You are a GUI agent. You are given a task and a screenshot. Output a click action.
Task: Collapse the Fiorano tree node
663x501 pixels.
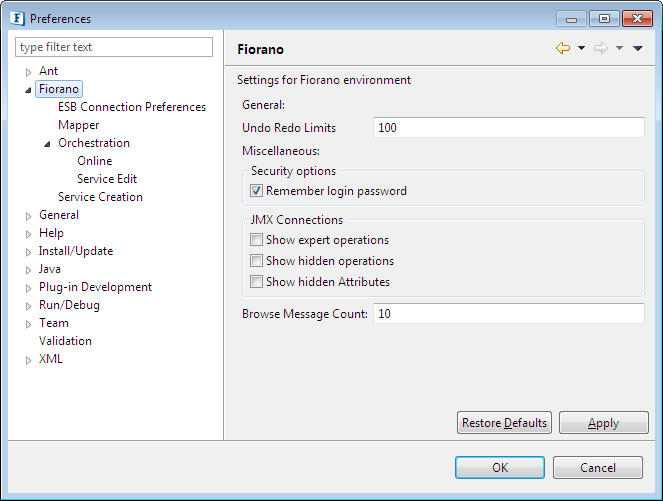28,90
